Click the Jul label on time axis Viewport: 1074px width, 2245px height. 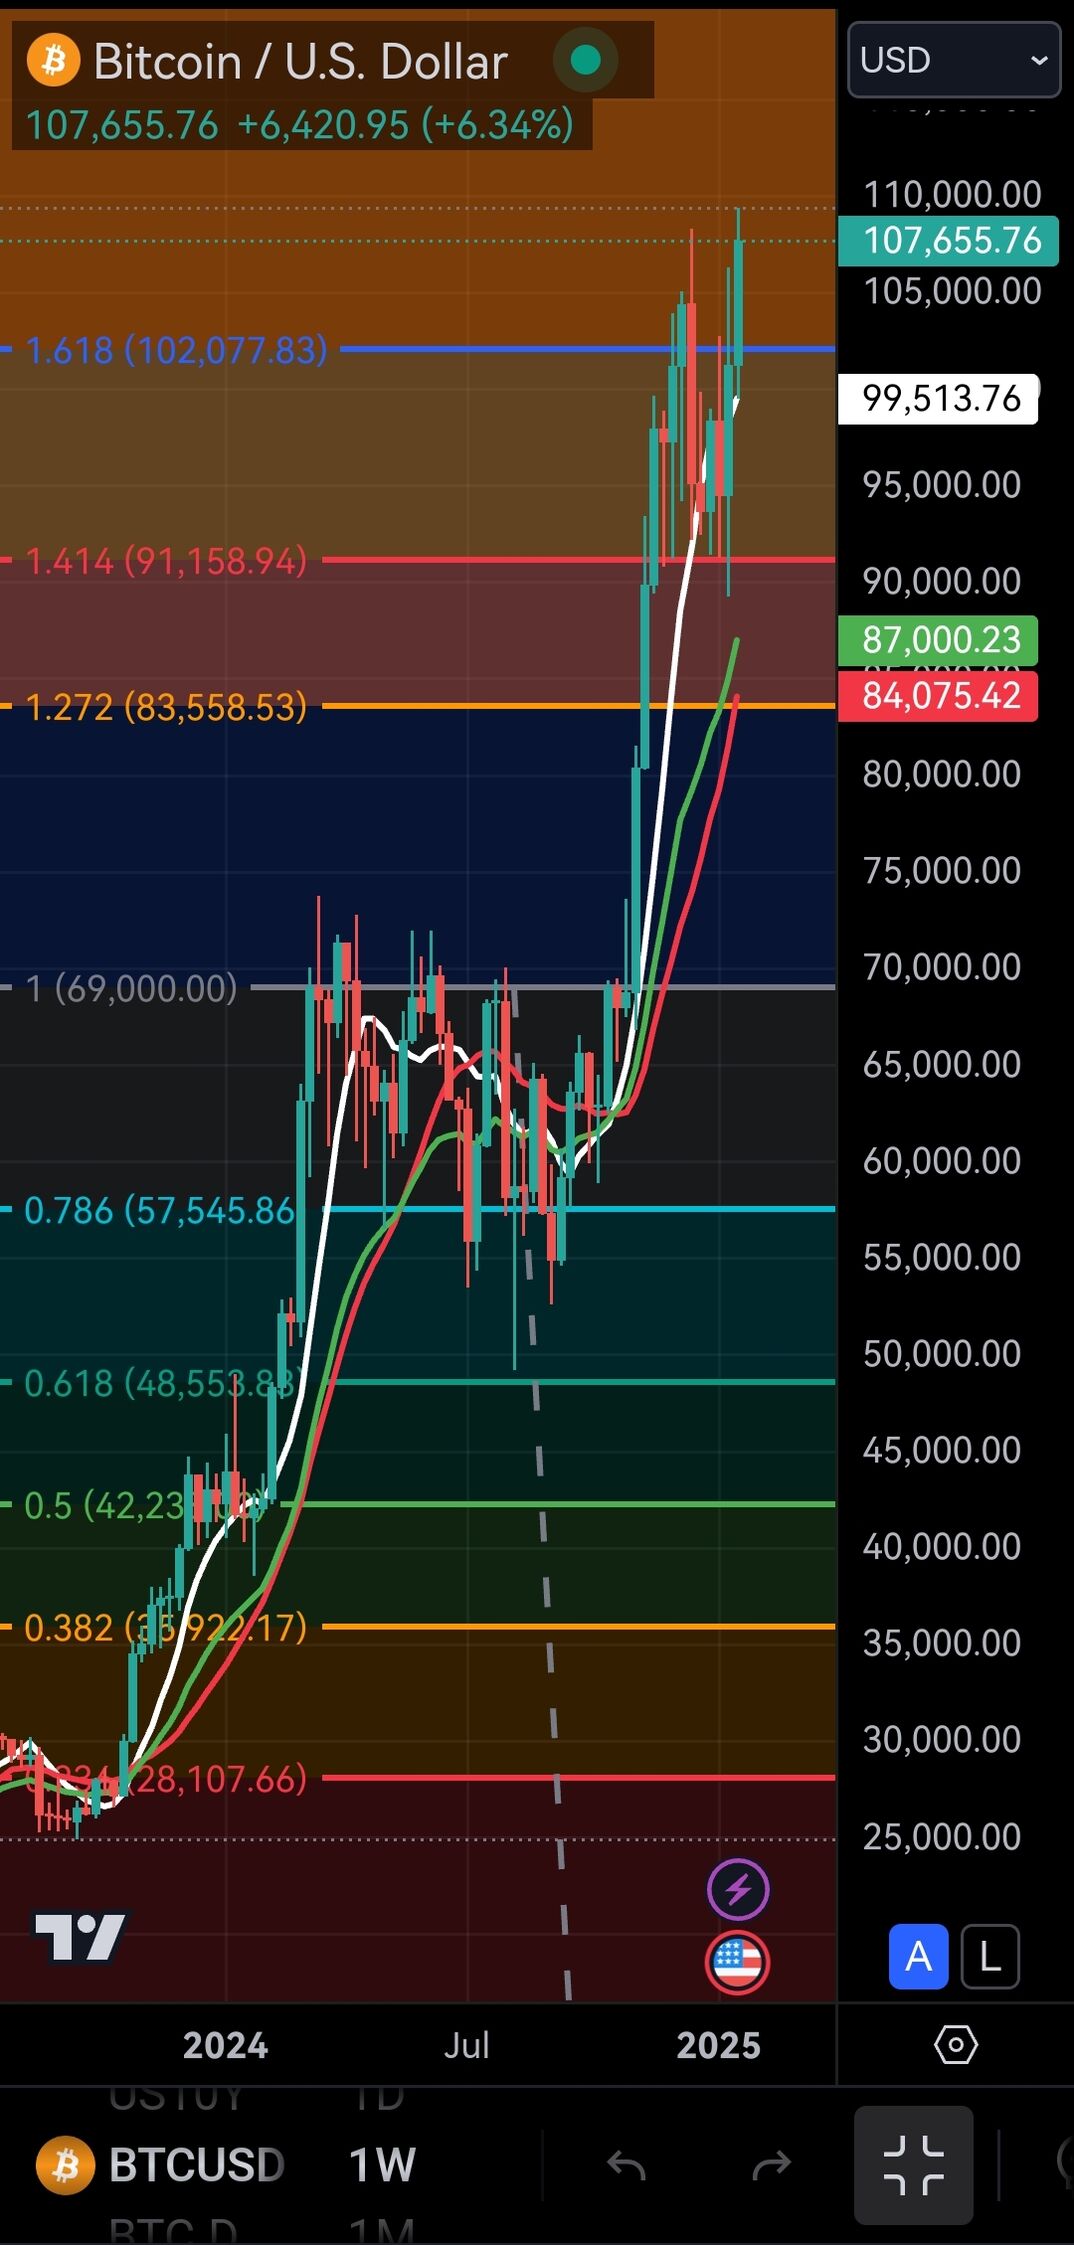coord(466,2045)
